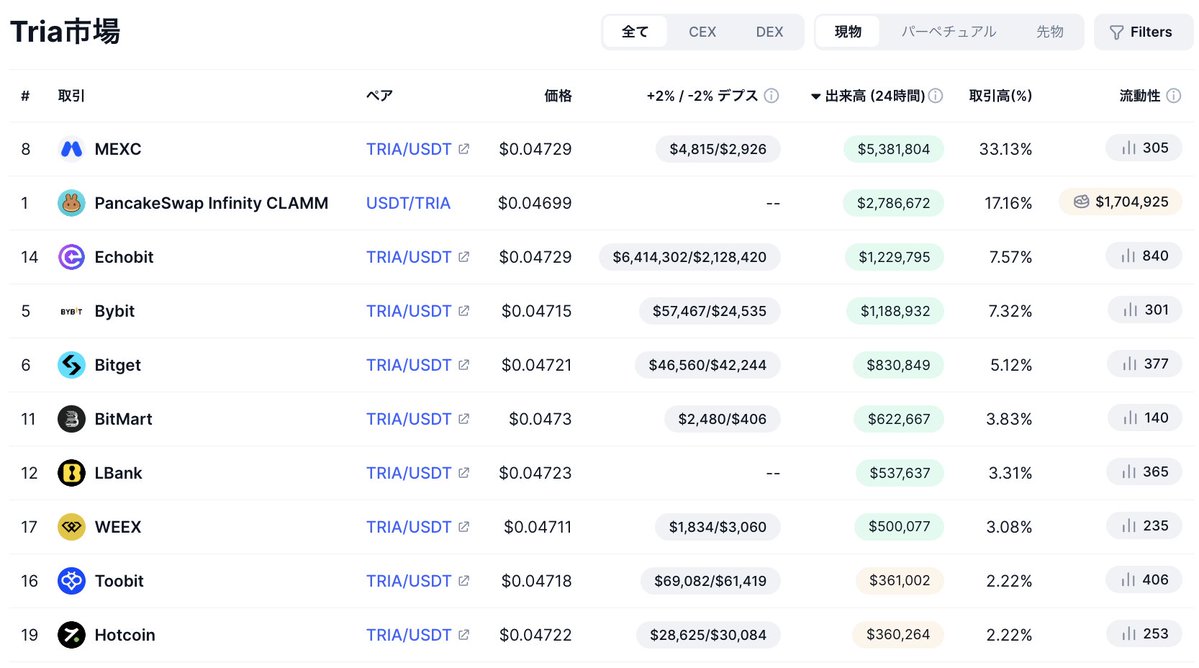The width and height of the screenshot is (1199, 668).
Task: Open PancakeSwap Infinity CLAMM exchange name
Action: pos(211,203)
